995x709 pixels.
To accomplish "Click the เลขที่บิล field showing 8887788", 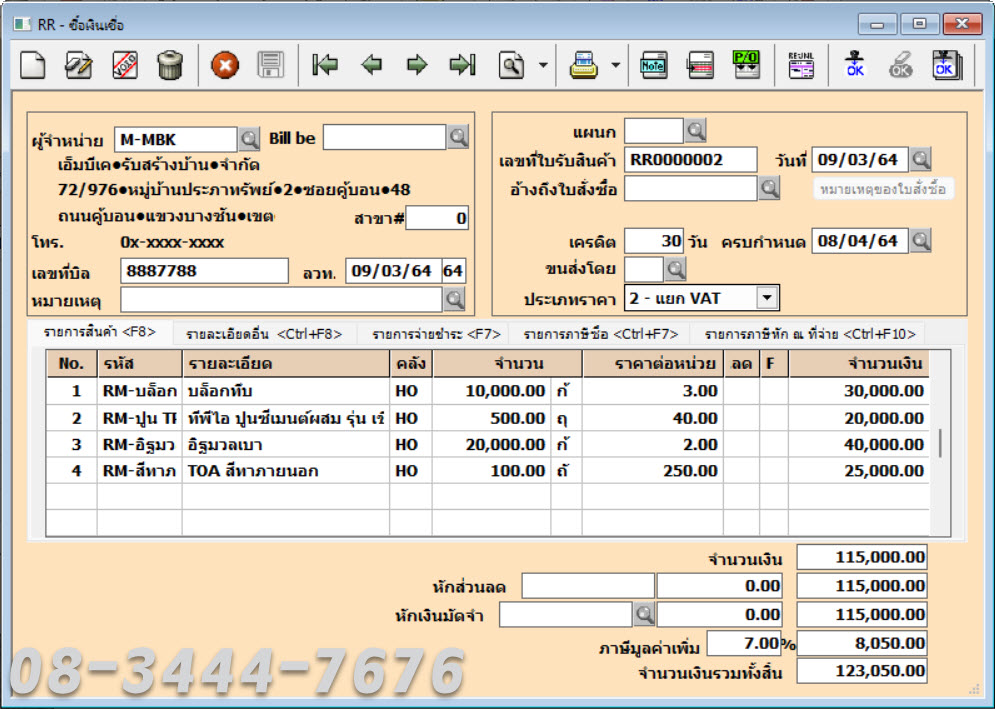I will point(204,271).
